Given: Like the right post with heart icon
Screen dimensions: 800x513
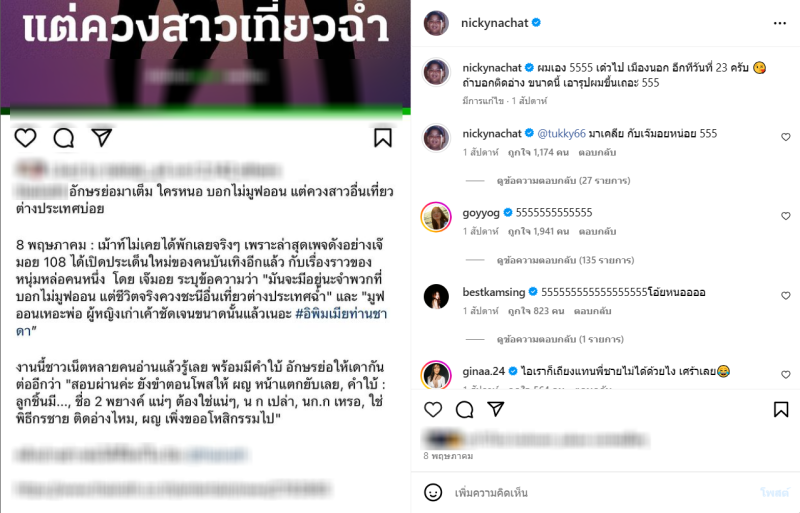Looking at the screenshot, I should click(433, 409).
